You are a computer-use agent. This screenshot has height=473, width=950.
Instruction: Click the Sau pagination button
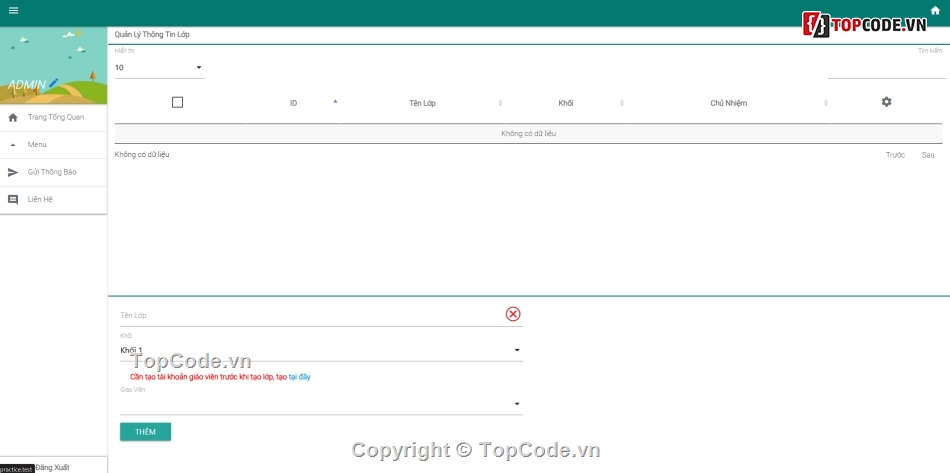[x=928, y=155]
